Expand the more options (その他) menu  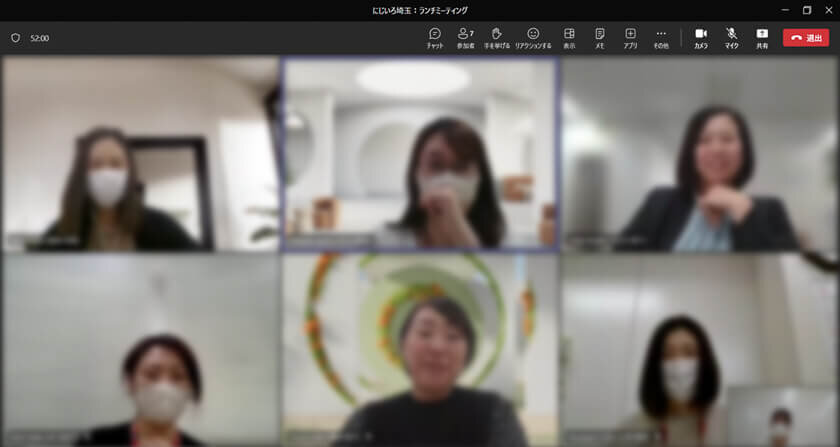(x=660, y=38)
